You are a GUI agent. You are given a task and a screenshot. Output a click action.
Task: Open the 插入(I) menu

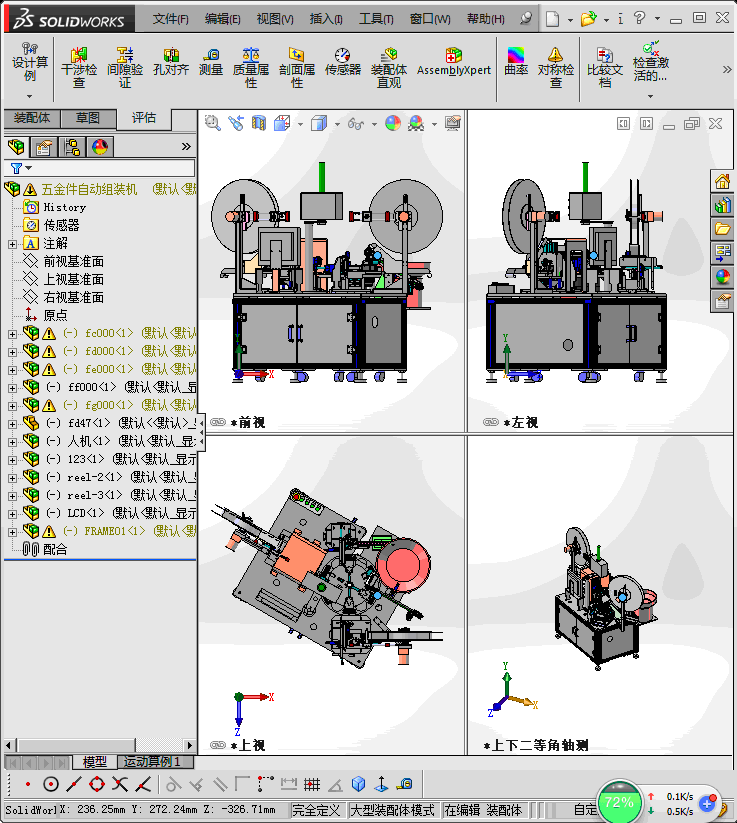(x=326, y=19)
